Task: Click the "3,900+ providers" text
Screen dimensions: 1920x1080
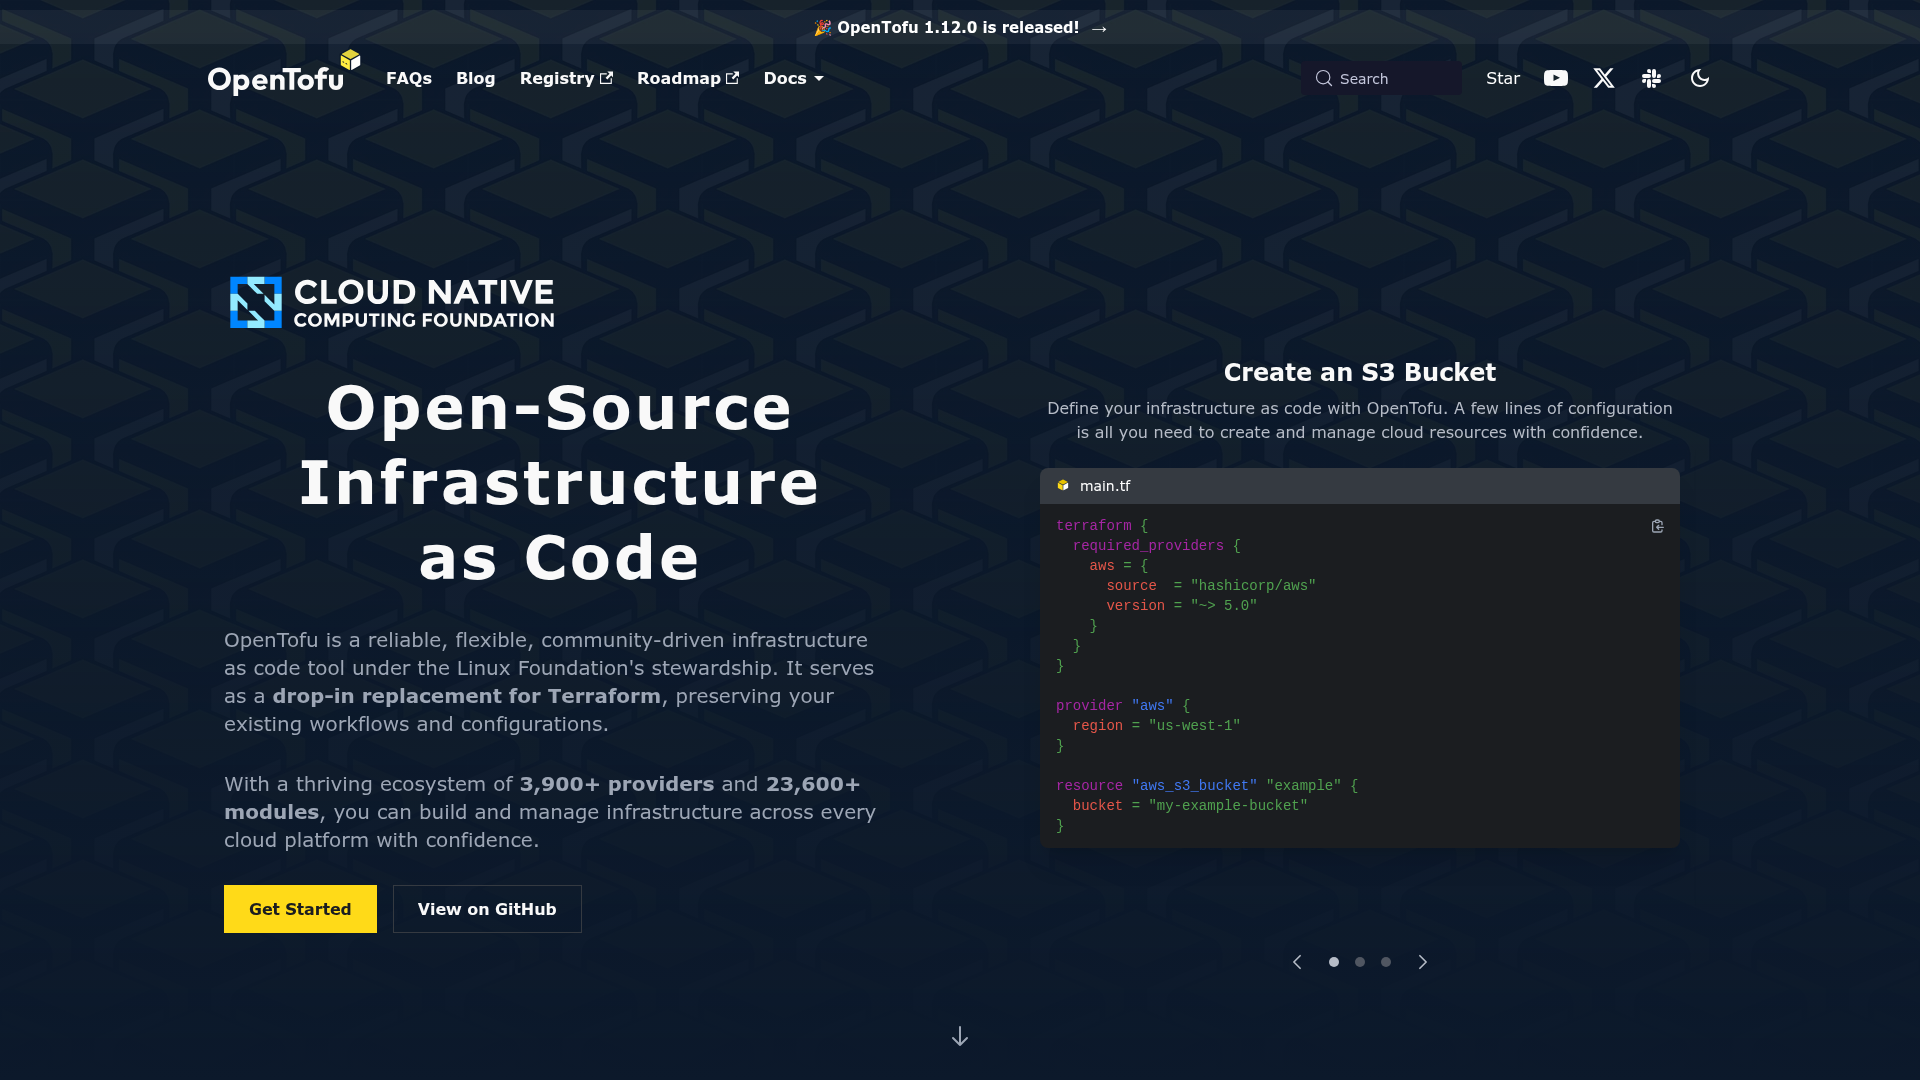Action: pyautogui.click(x=617, y=784)
